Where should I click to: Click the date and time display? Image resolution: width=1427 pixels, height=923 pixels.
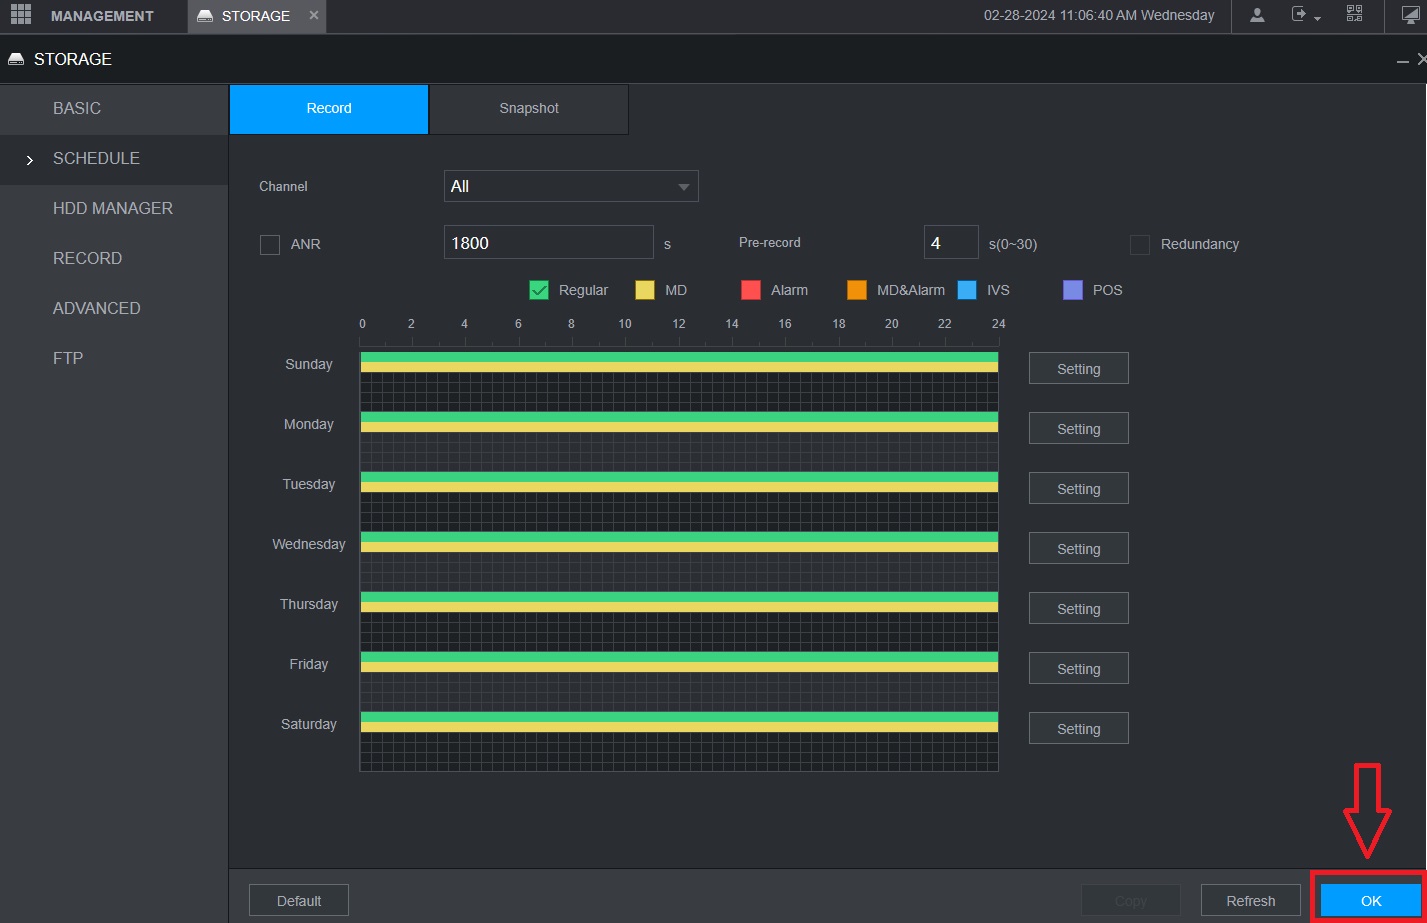tap(1099, 15)
